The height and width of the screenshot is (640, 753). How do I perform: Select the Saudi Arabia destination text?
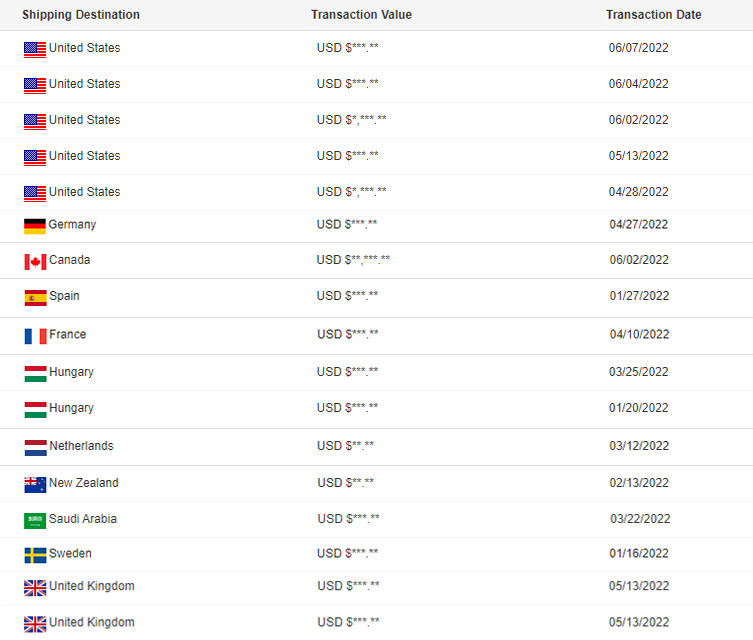pyautogui.click(x=83, y=519)
